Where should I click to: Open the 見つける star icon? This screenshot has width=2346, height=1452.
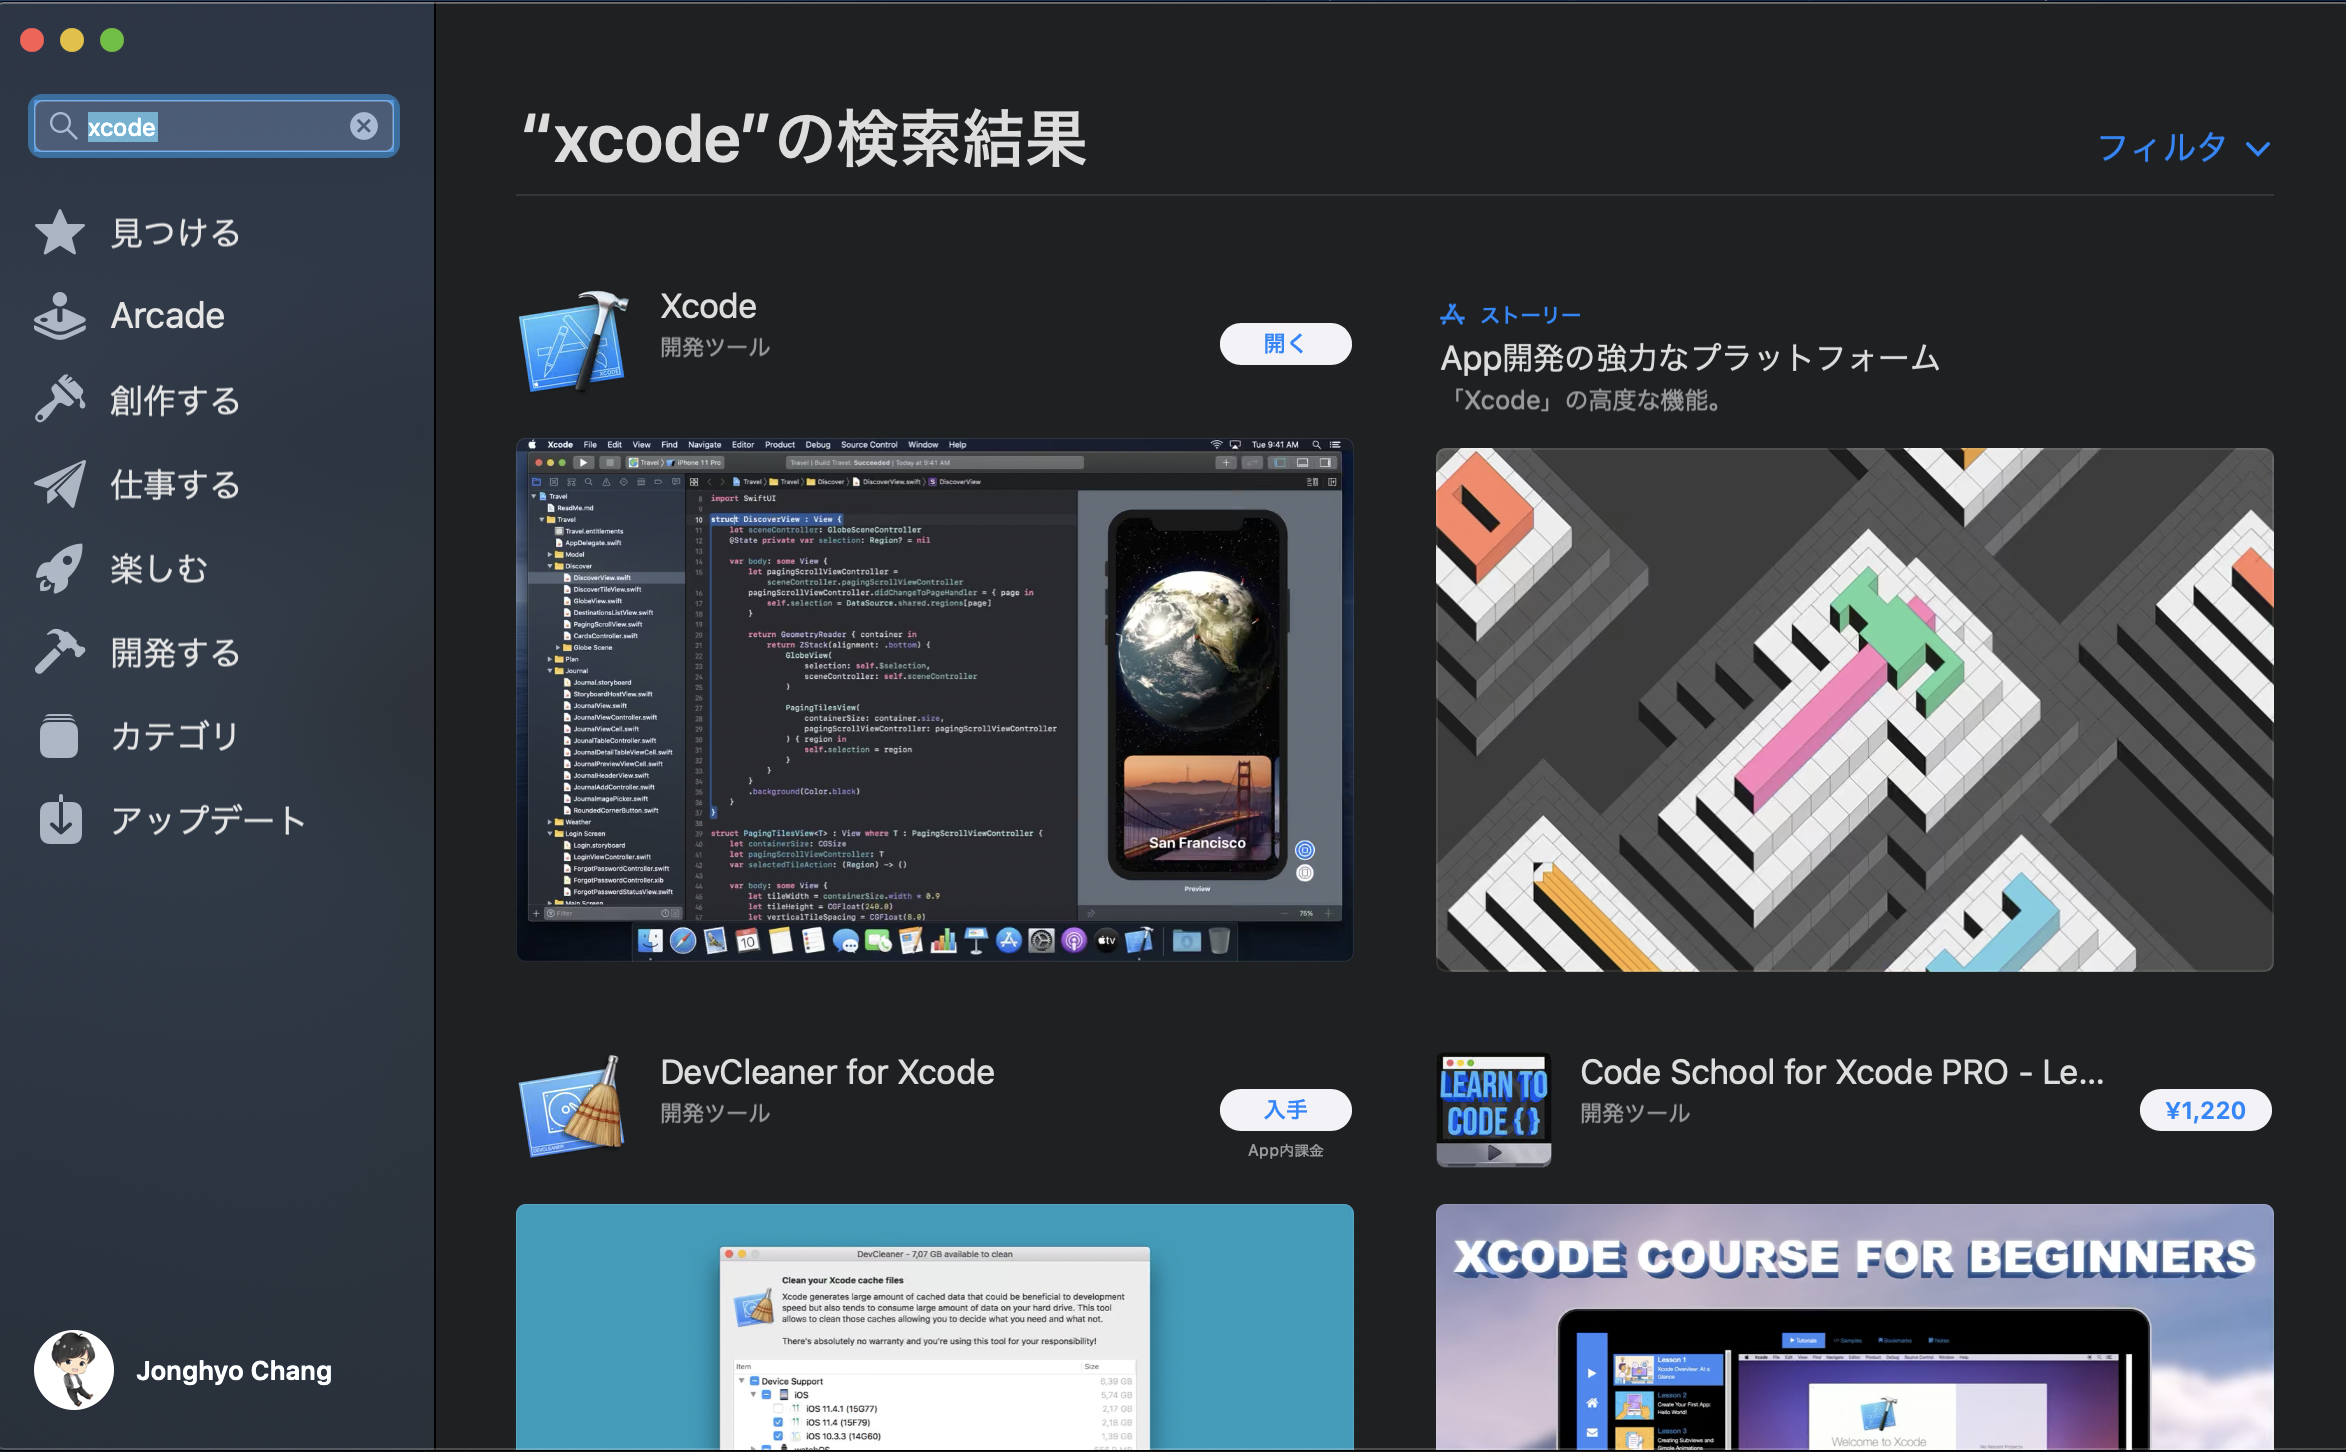60,233
